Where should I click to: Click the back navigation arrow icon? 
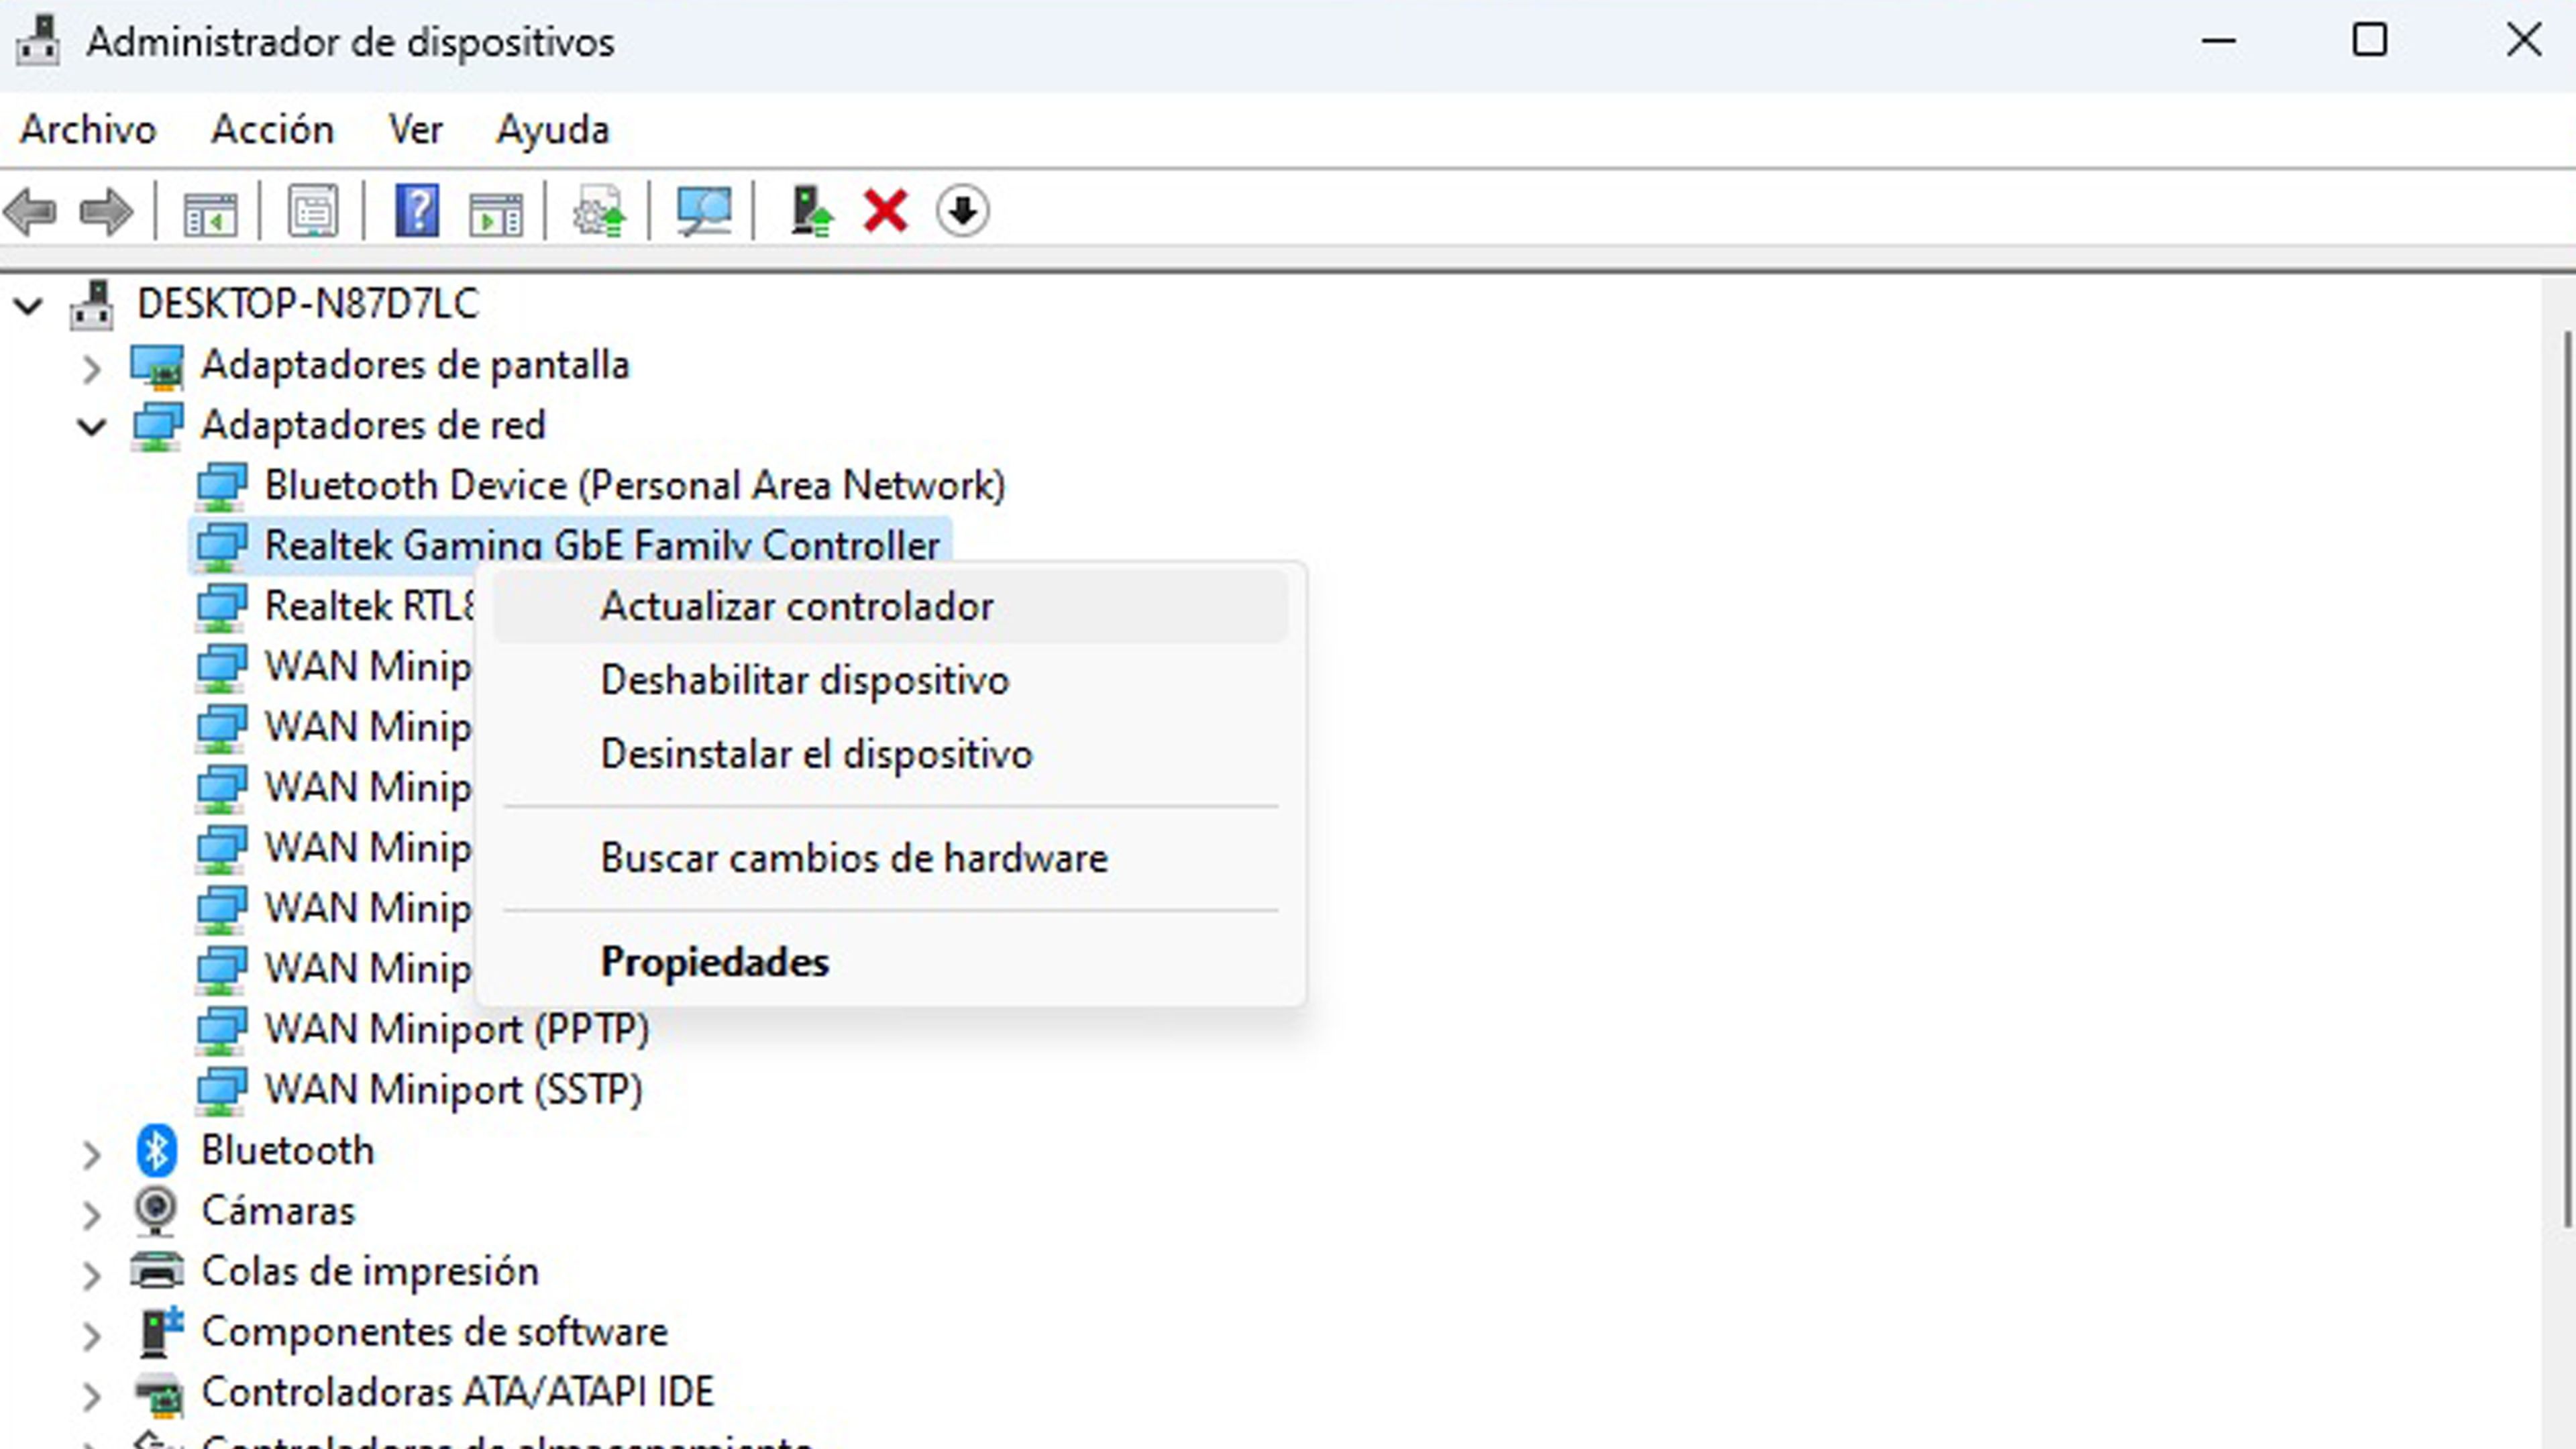pyautogui.click(x=30, y=211)
